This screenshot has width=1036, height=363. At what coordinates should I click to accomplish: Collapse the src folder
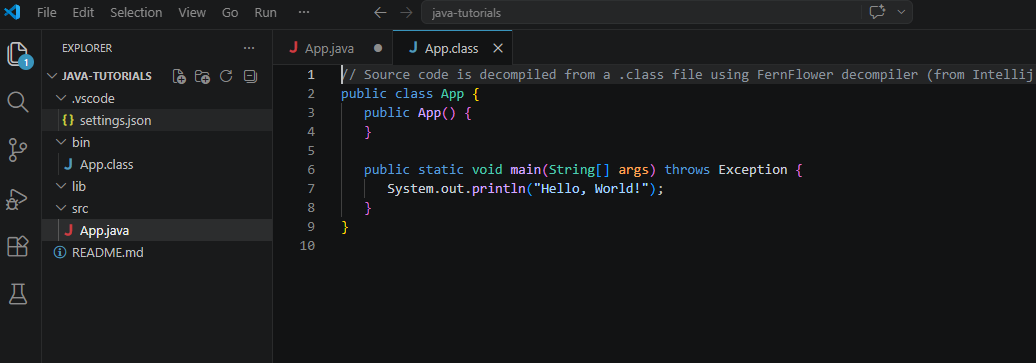coord(61,208)
